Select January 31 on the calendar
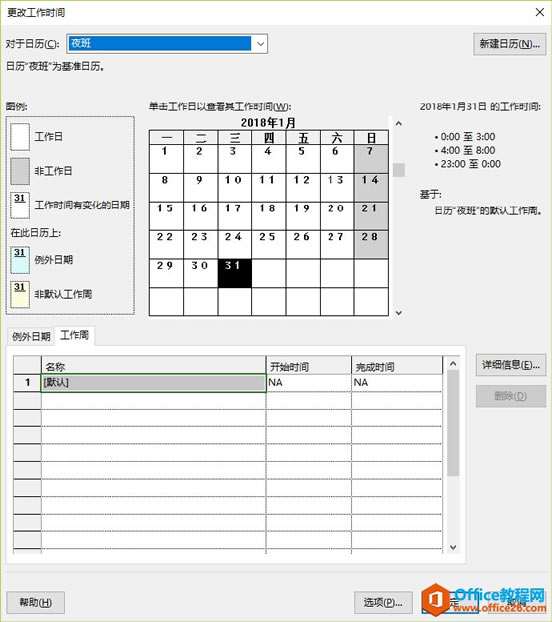Image resolution: width=552 pixels, height=622 pixels. point(235,273)
